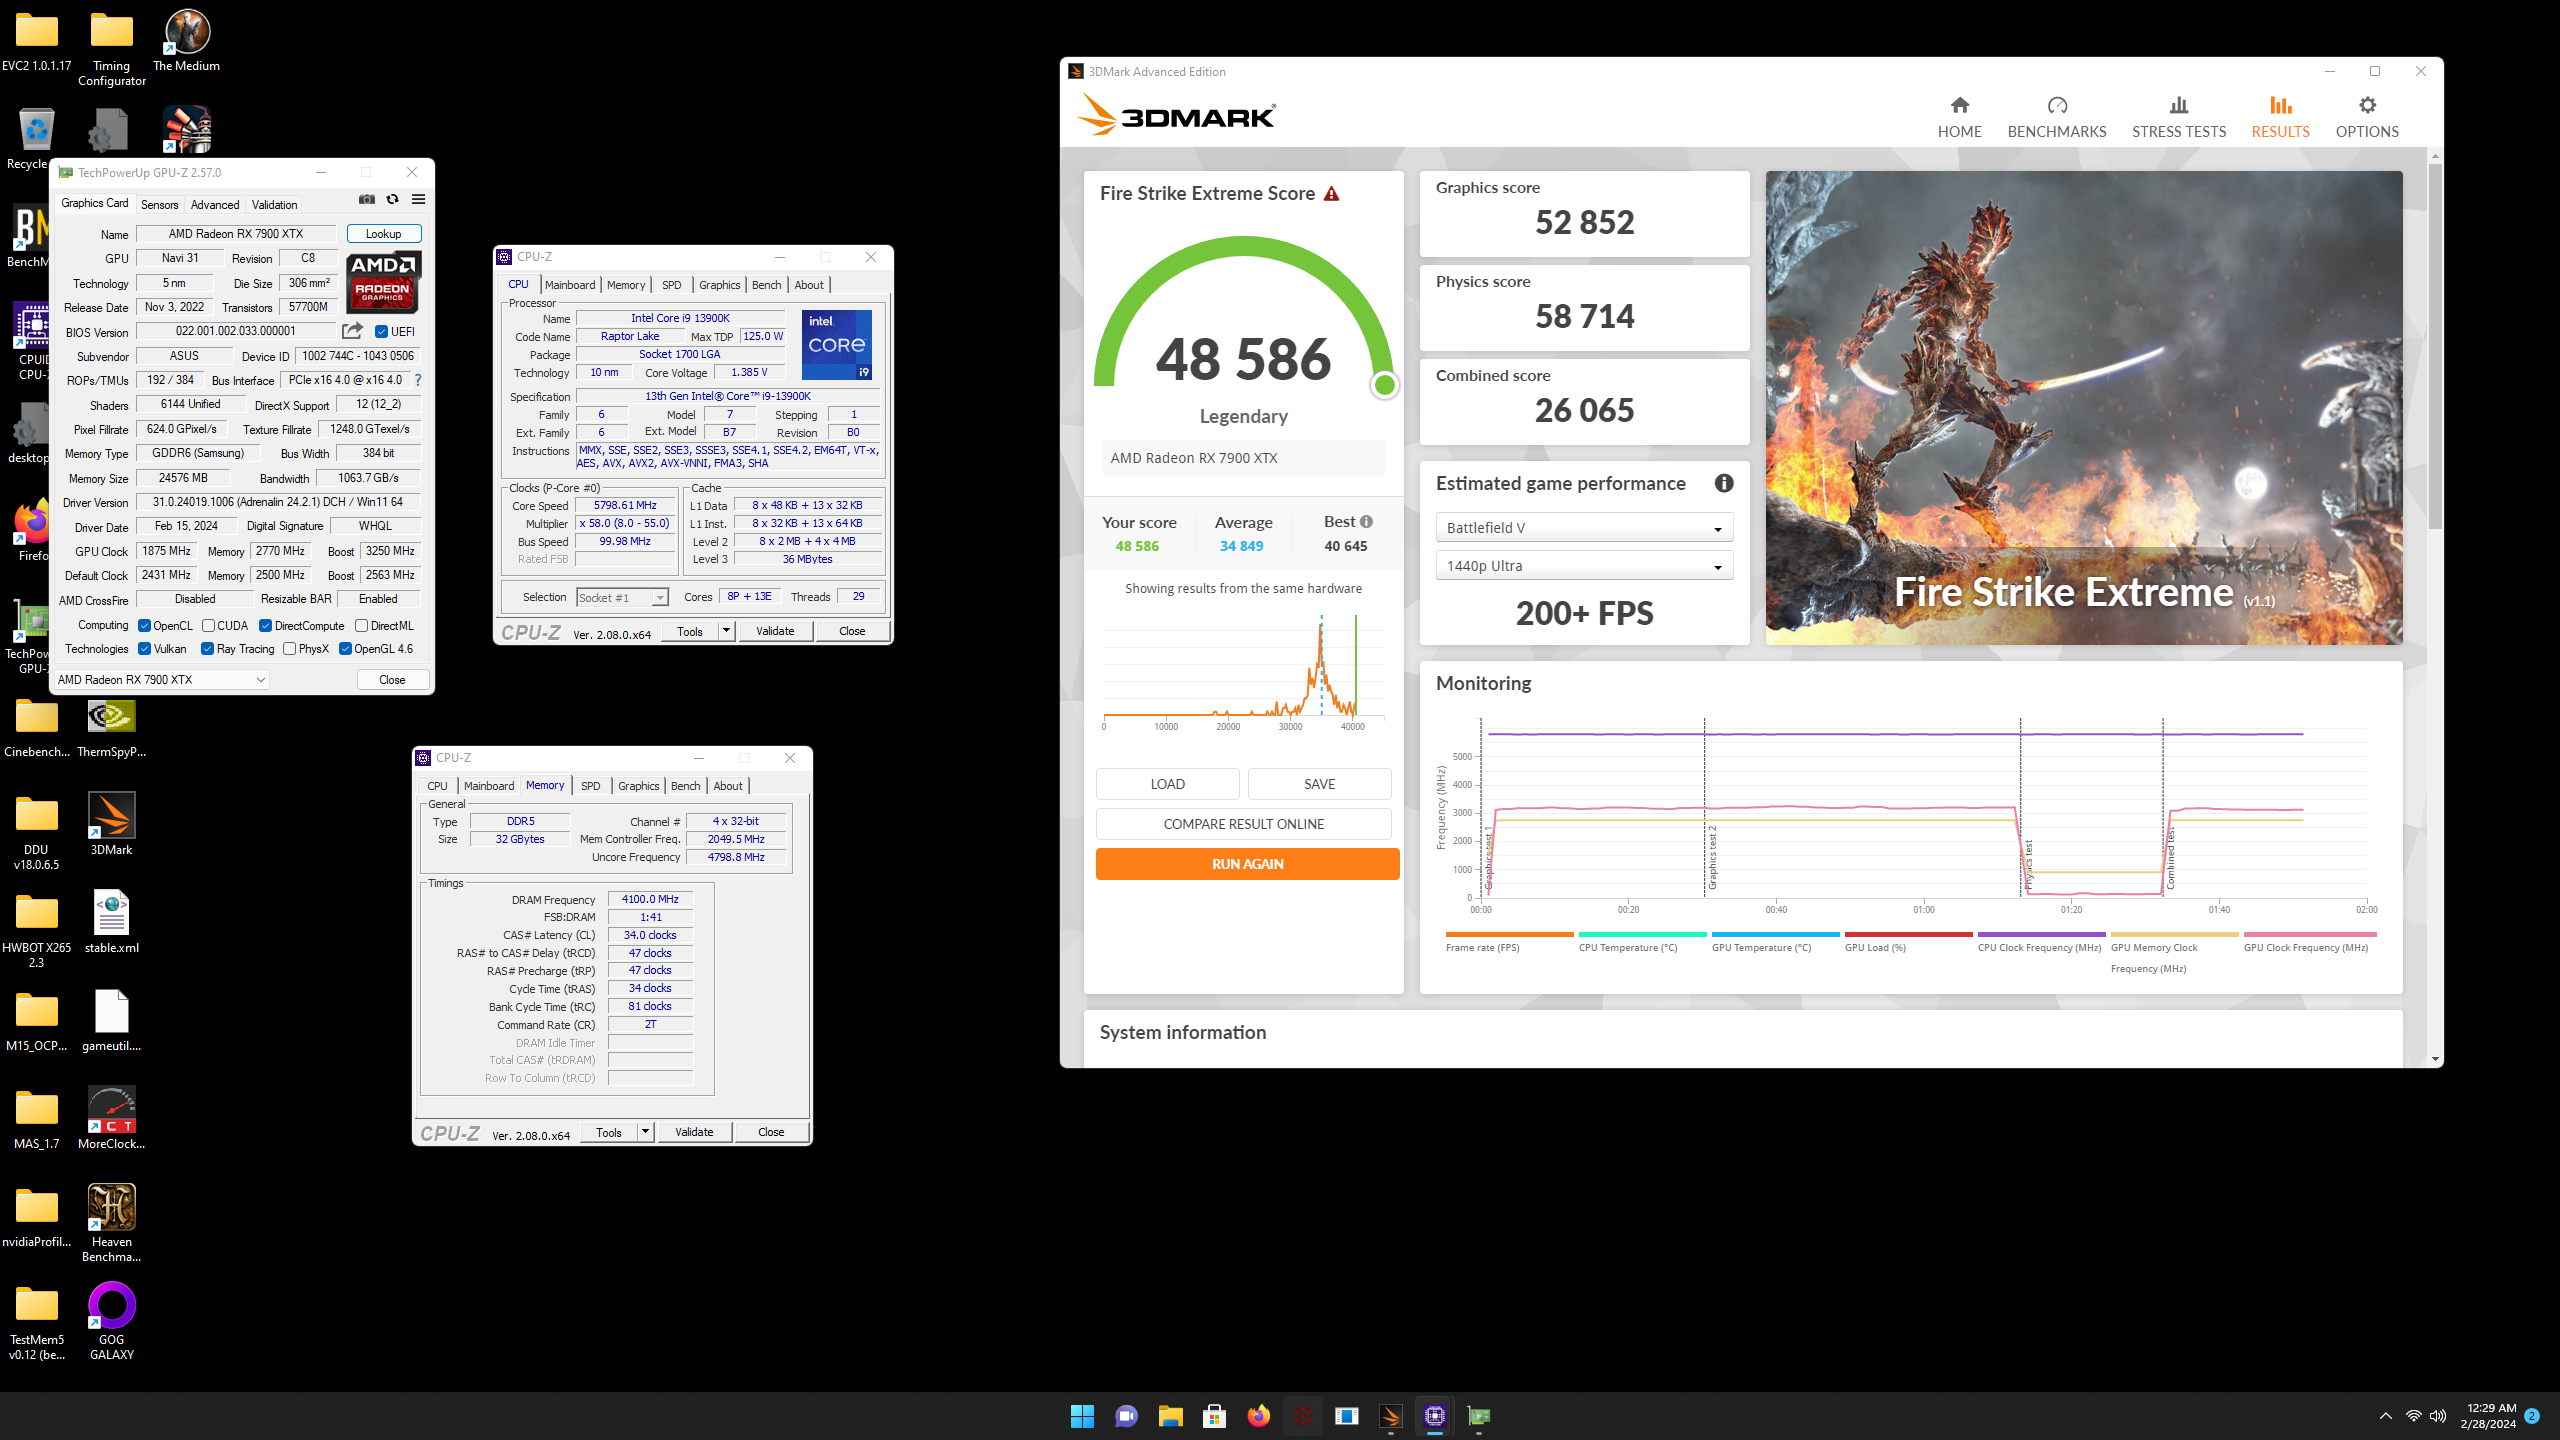Open the Battlefield V game dropdown
This screenshot has width=2560, height=1440.
pos(1584,528)
